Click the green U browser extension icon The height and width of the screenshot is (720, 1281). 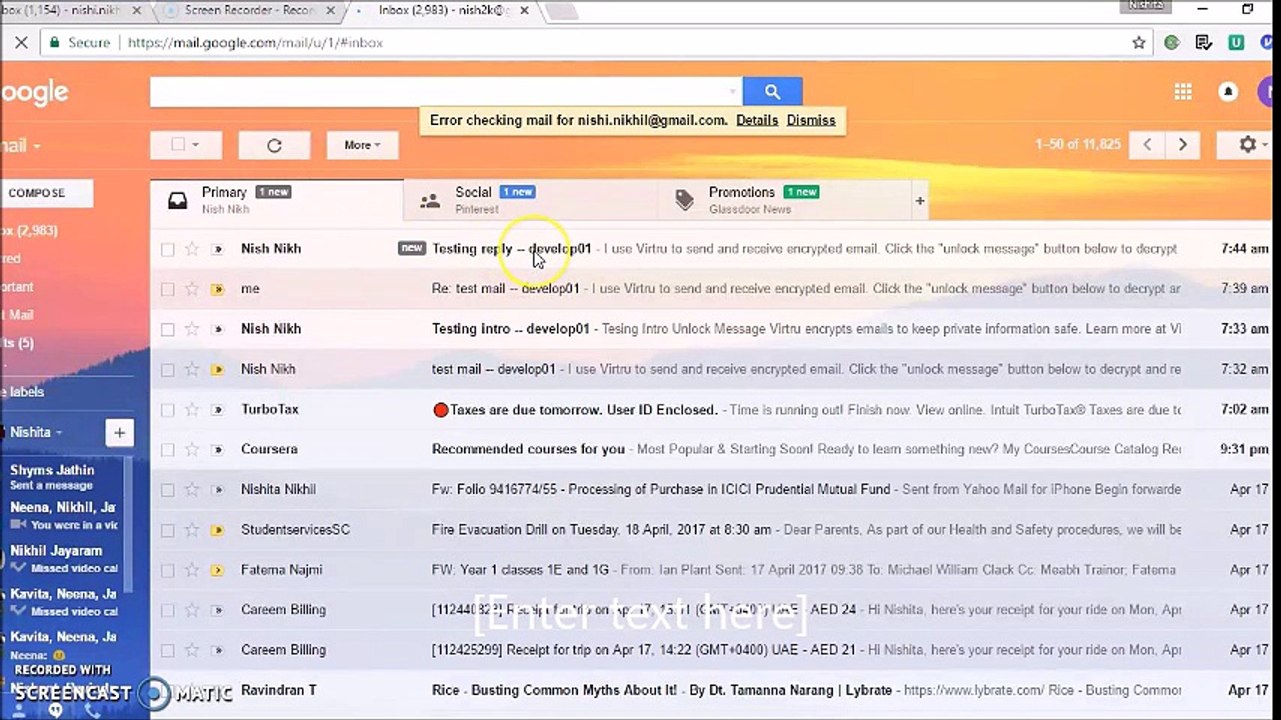(x=1236, y=43)
